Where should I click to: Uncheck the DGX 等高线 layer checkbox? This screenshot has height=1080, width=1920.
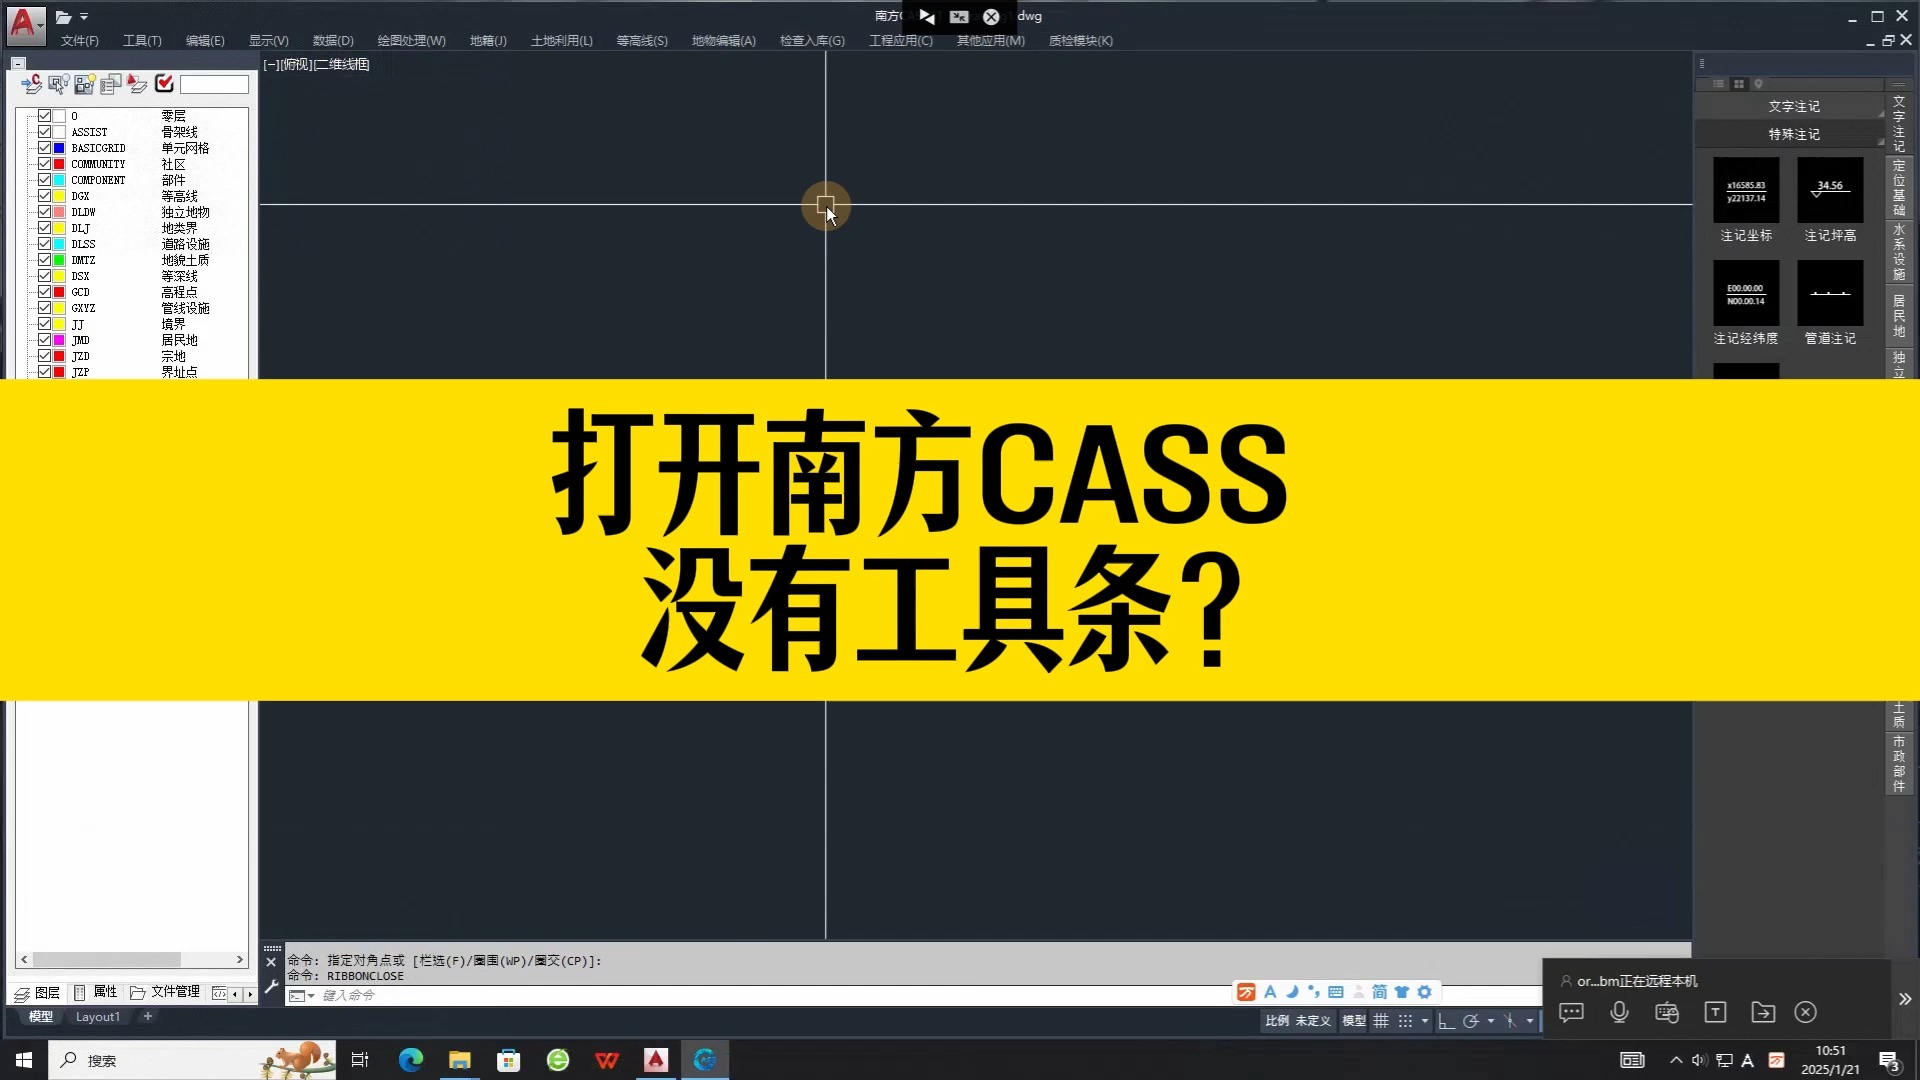point(45,196)
